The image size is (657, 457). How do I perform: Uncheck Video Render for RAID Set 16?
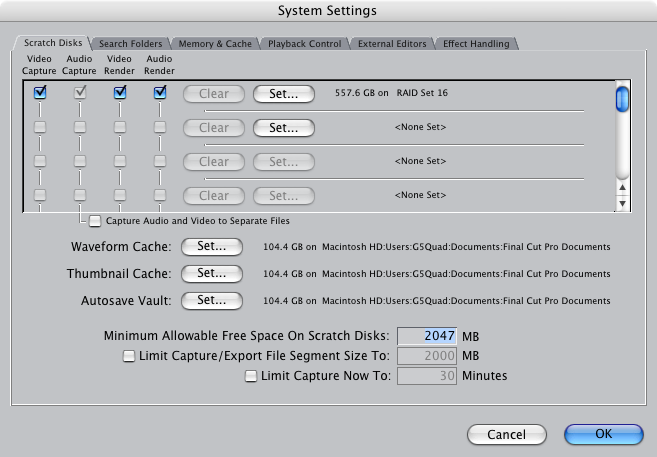[120, 93]
